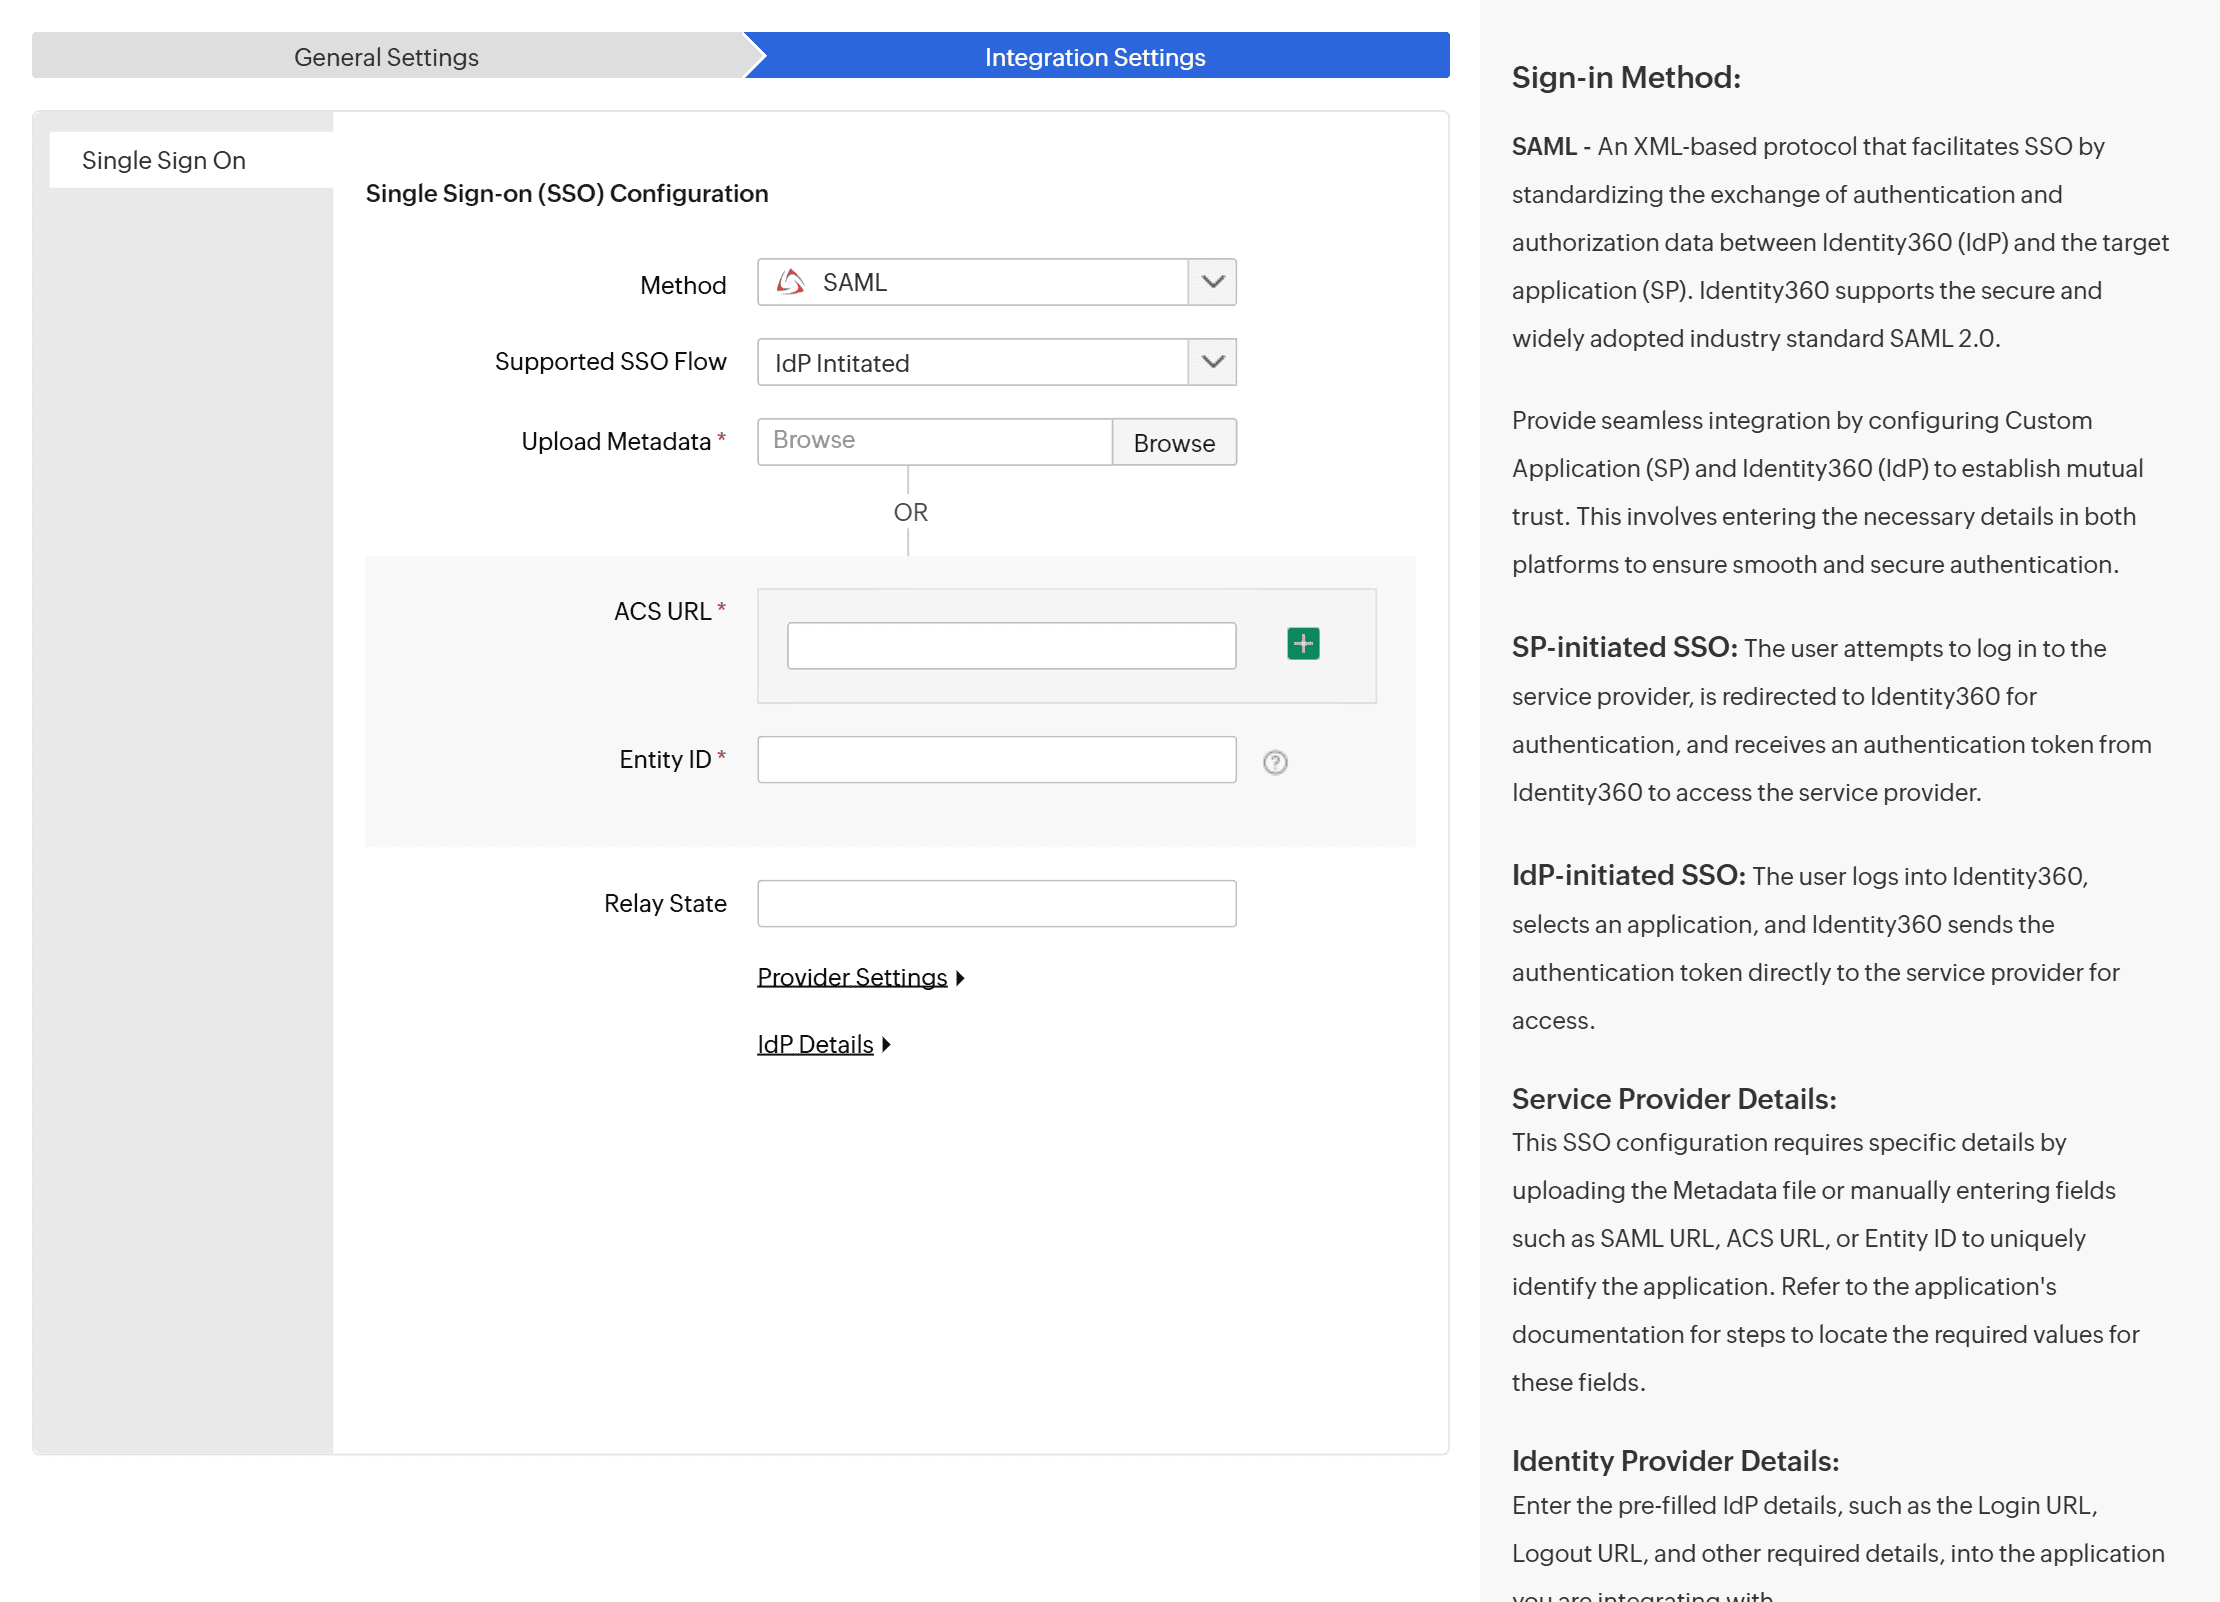This screenshot has width=2220, height=1602.
Task: Click the ACS URL label
Action: pyautogui.click(x=662, y=611)
